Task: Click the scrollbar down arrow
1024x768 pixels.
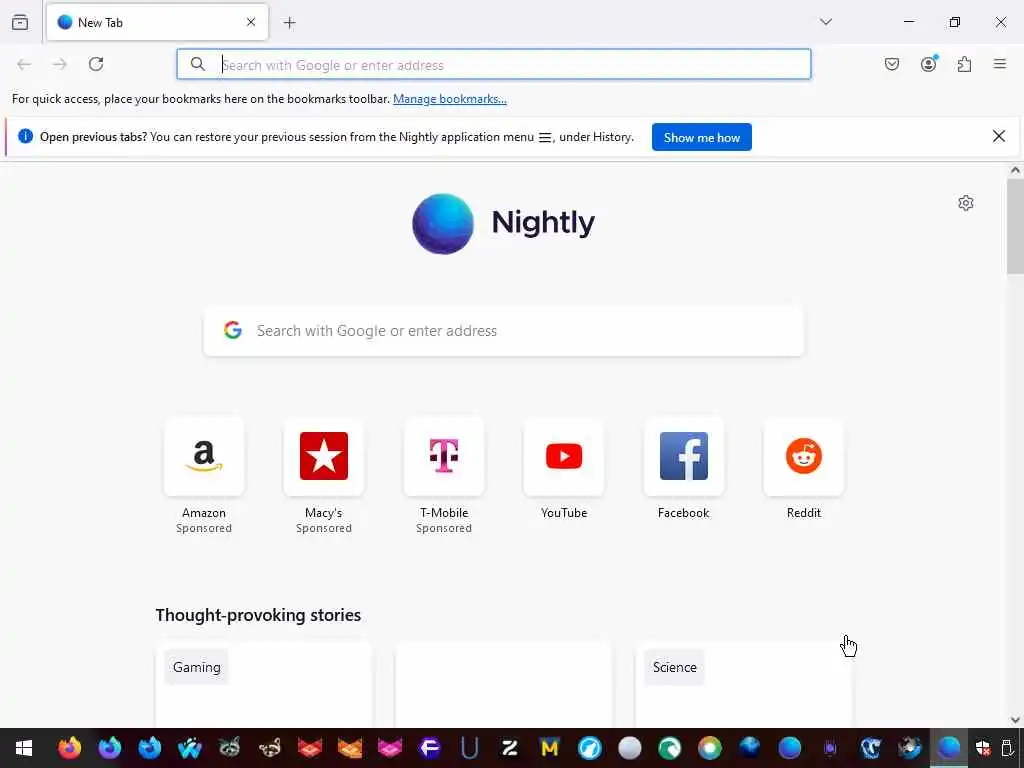Action: [x=1015, y=720]
